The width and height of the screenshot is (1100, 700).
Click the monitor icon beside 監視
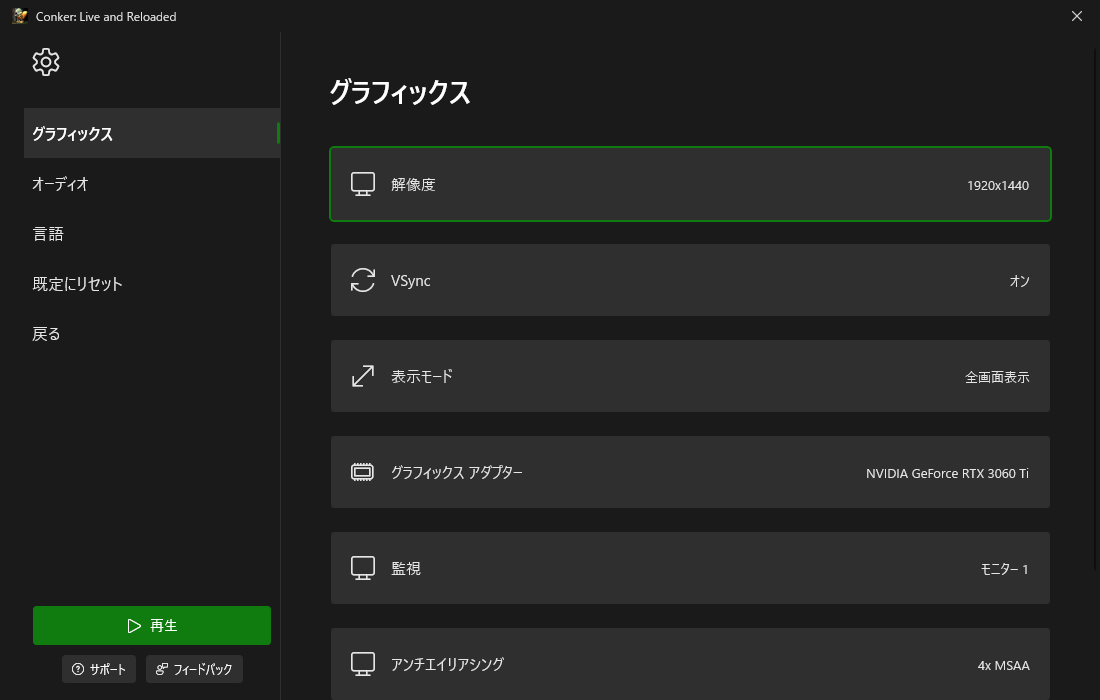[x=363, y=568]
